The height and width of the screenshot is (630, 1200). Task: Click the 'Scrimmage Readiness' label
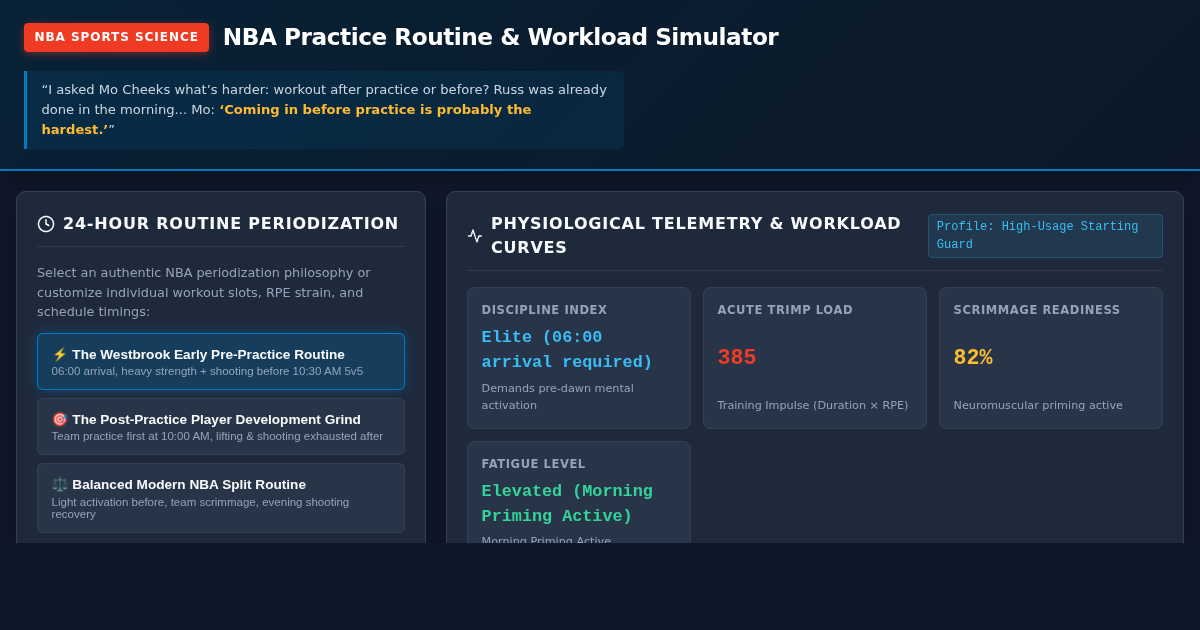point(1037,310)
